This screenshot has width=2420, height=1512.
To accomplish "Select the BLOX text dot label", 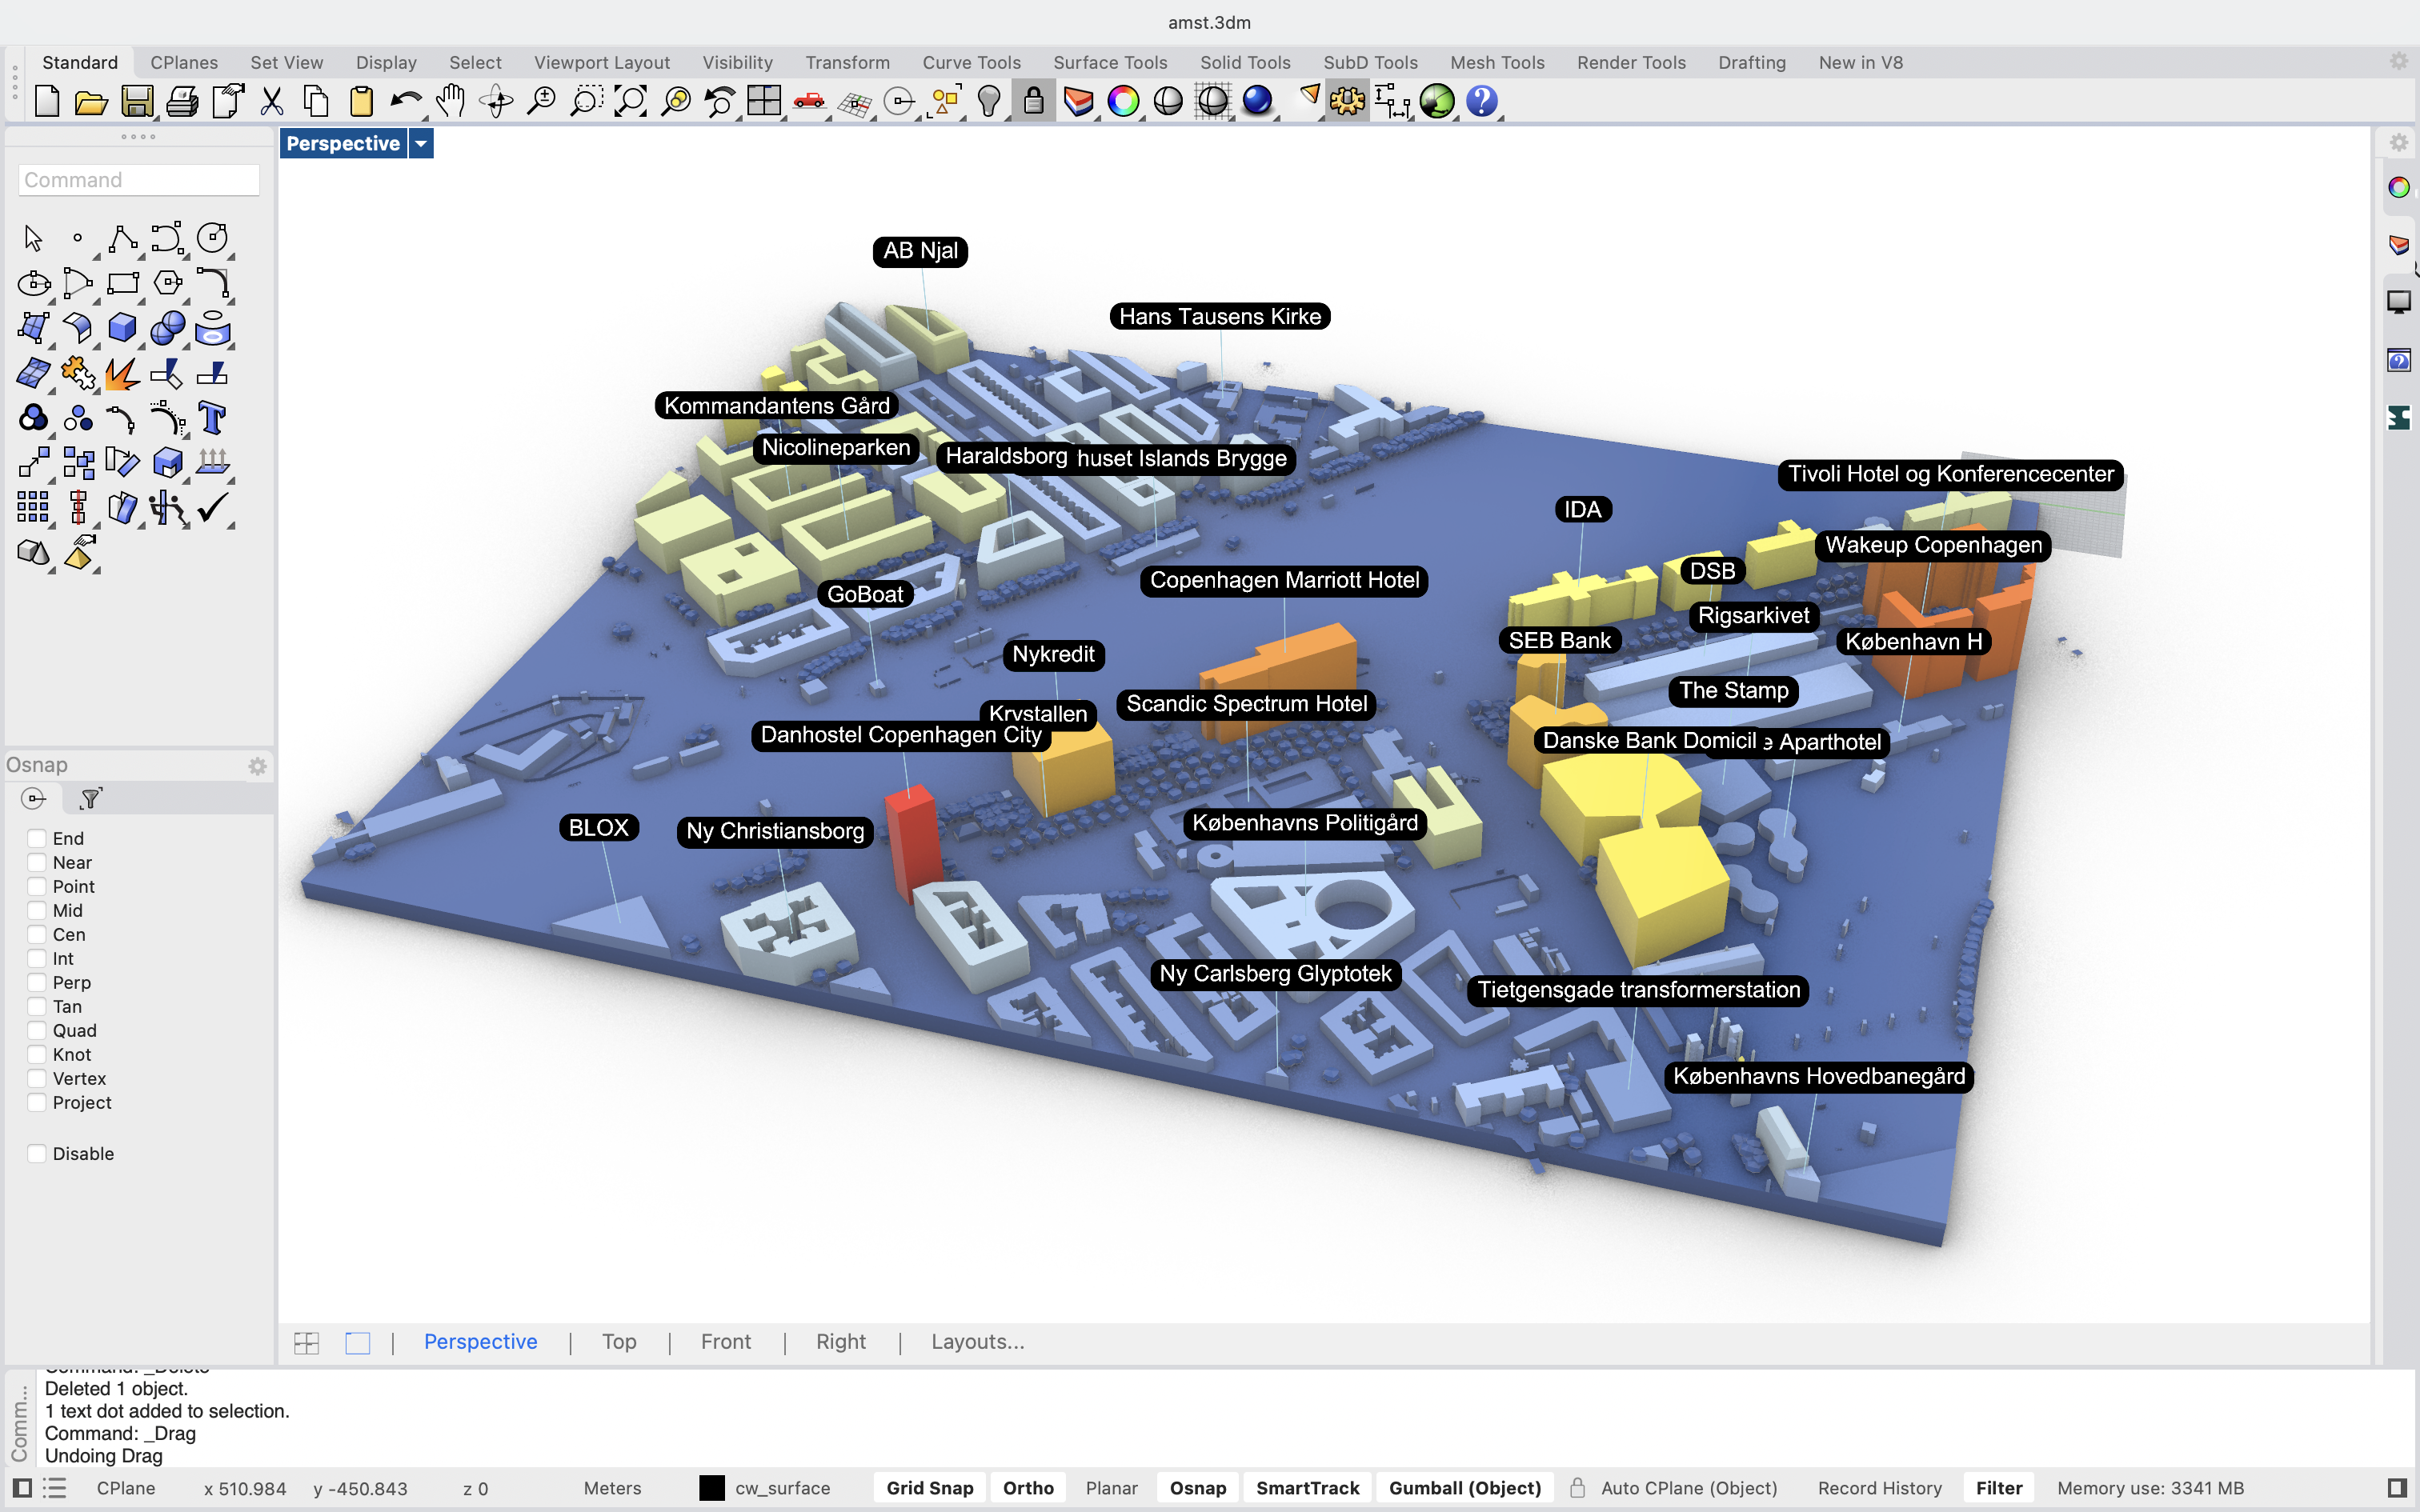I will pyautogui.click(x=598, y=828).
